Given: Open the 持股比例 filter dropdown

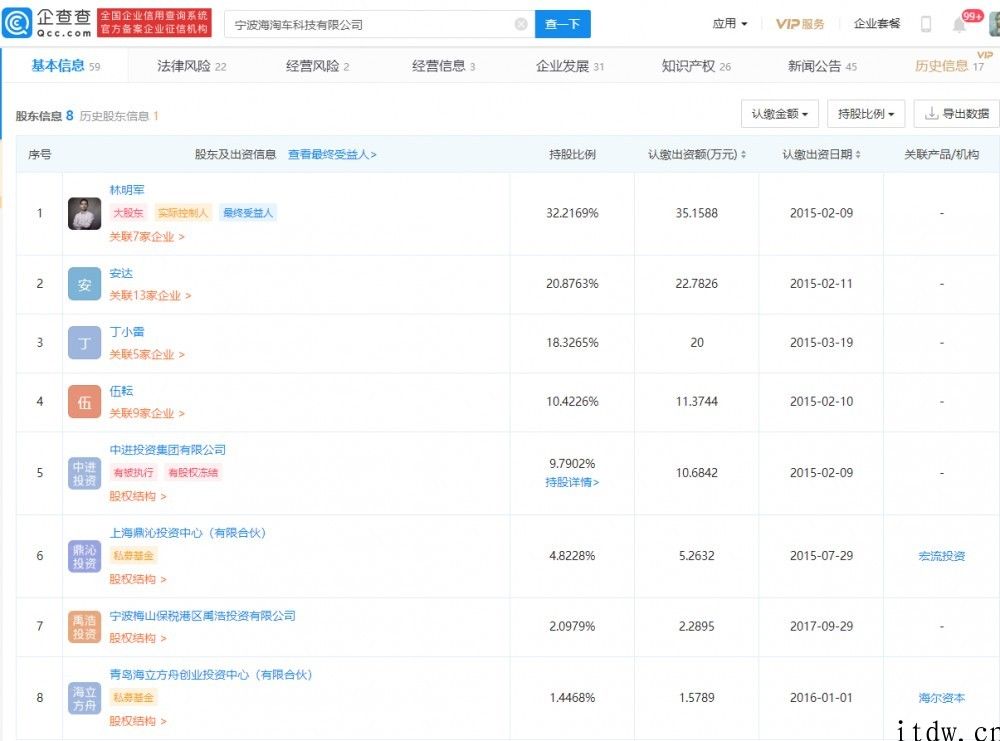Looking at the screenshot, I should (x=865, y=114).
